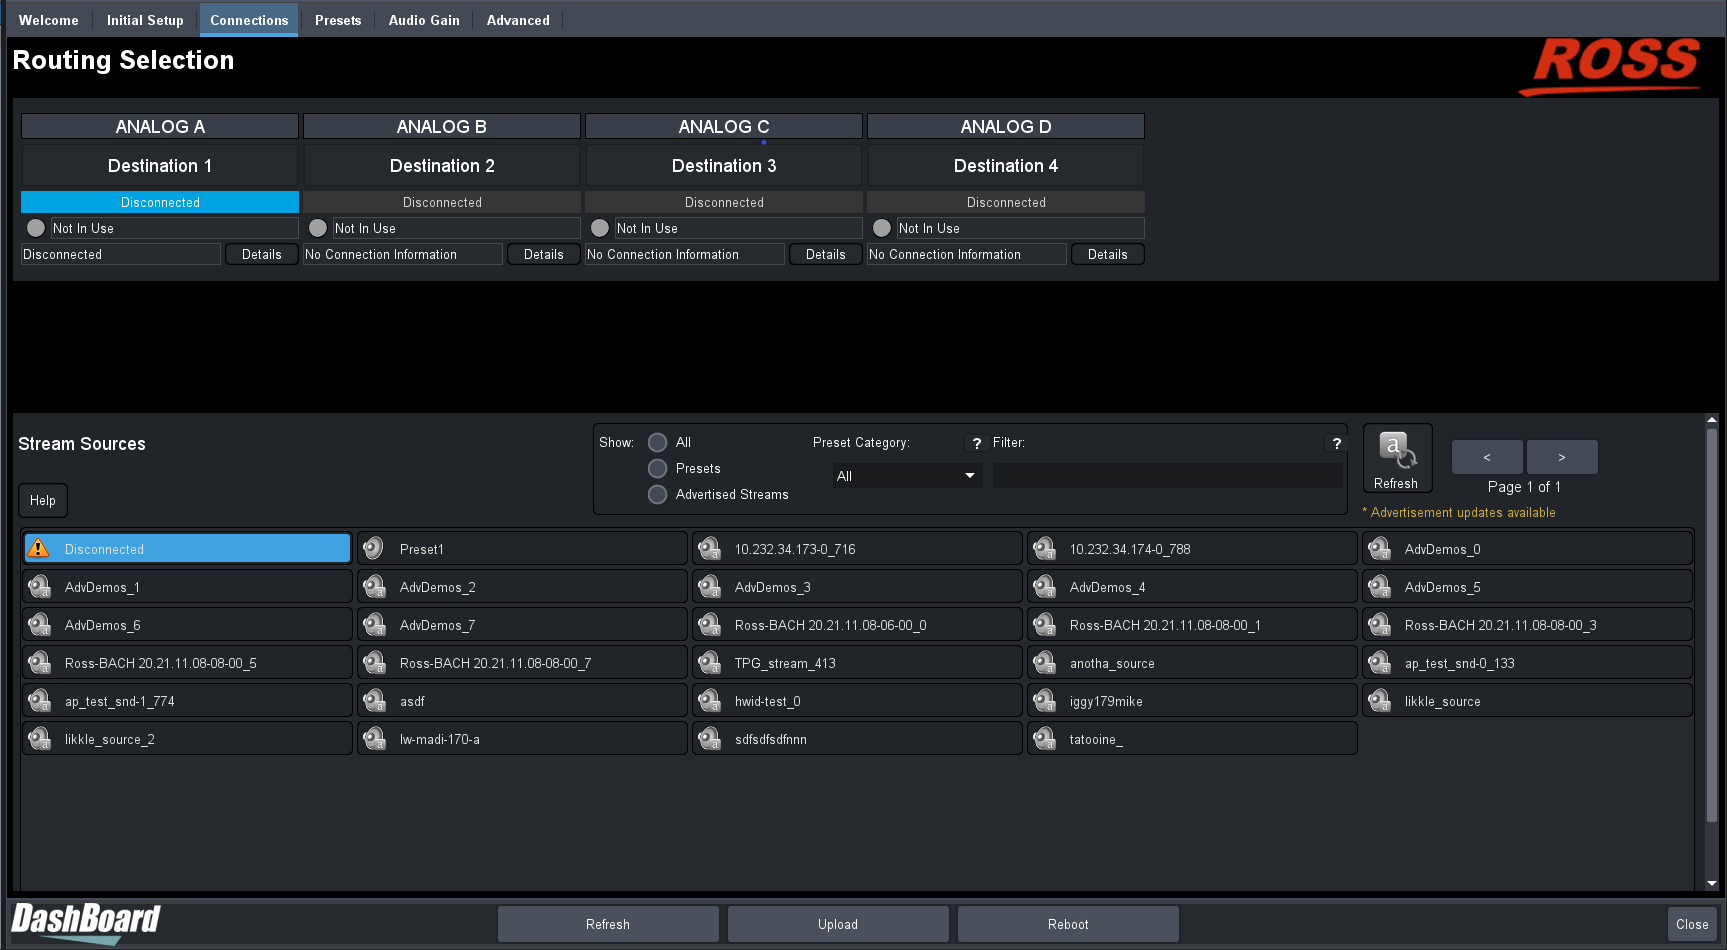Select the sdfsdfsdfnnn stream source
The width and height of the screenshot is (1727, 950).
click(857, 739)
